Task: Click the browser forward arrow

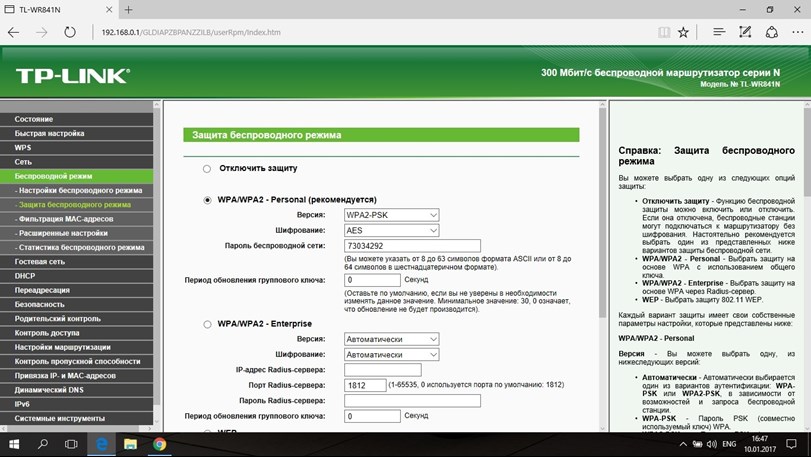Action: coord(41,32)
